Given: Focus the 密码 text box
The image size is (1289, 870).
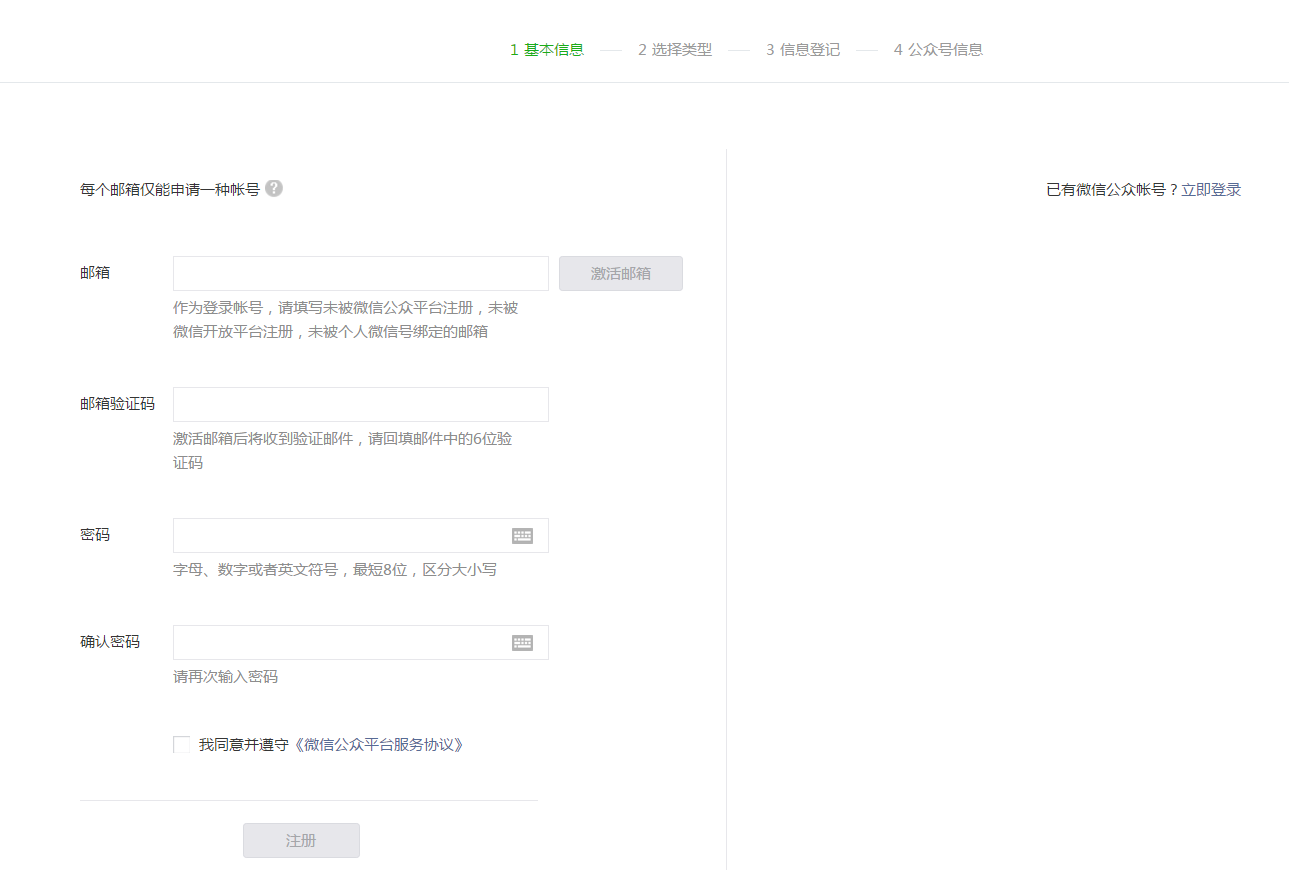Looking at the screenshot, I should click(340, 536).
